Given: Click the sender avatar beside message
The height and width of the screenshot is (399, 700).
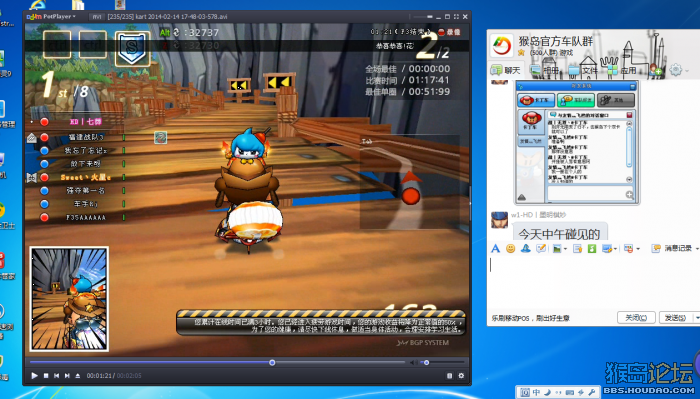Looking at the screenshot, I should pos(500,220).
